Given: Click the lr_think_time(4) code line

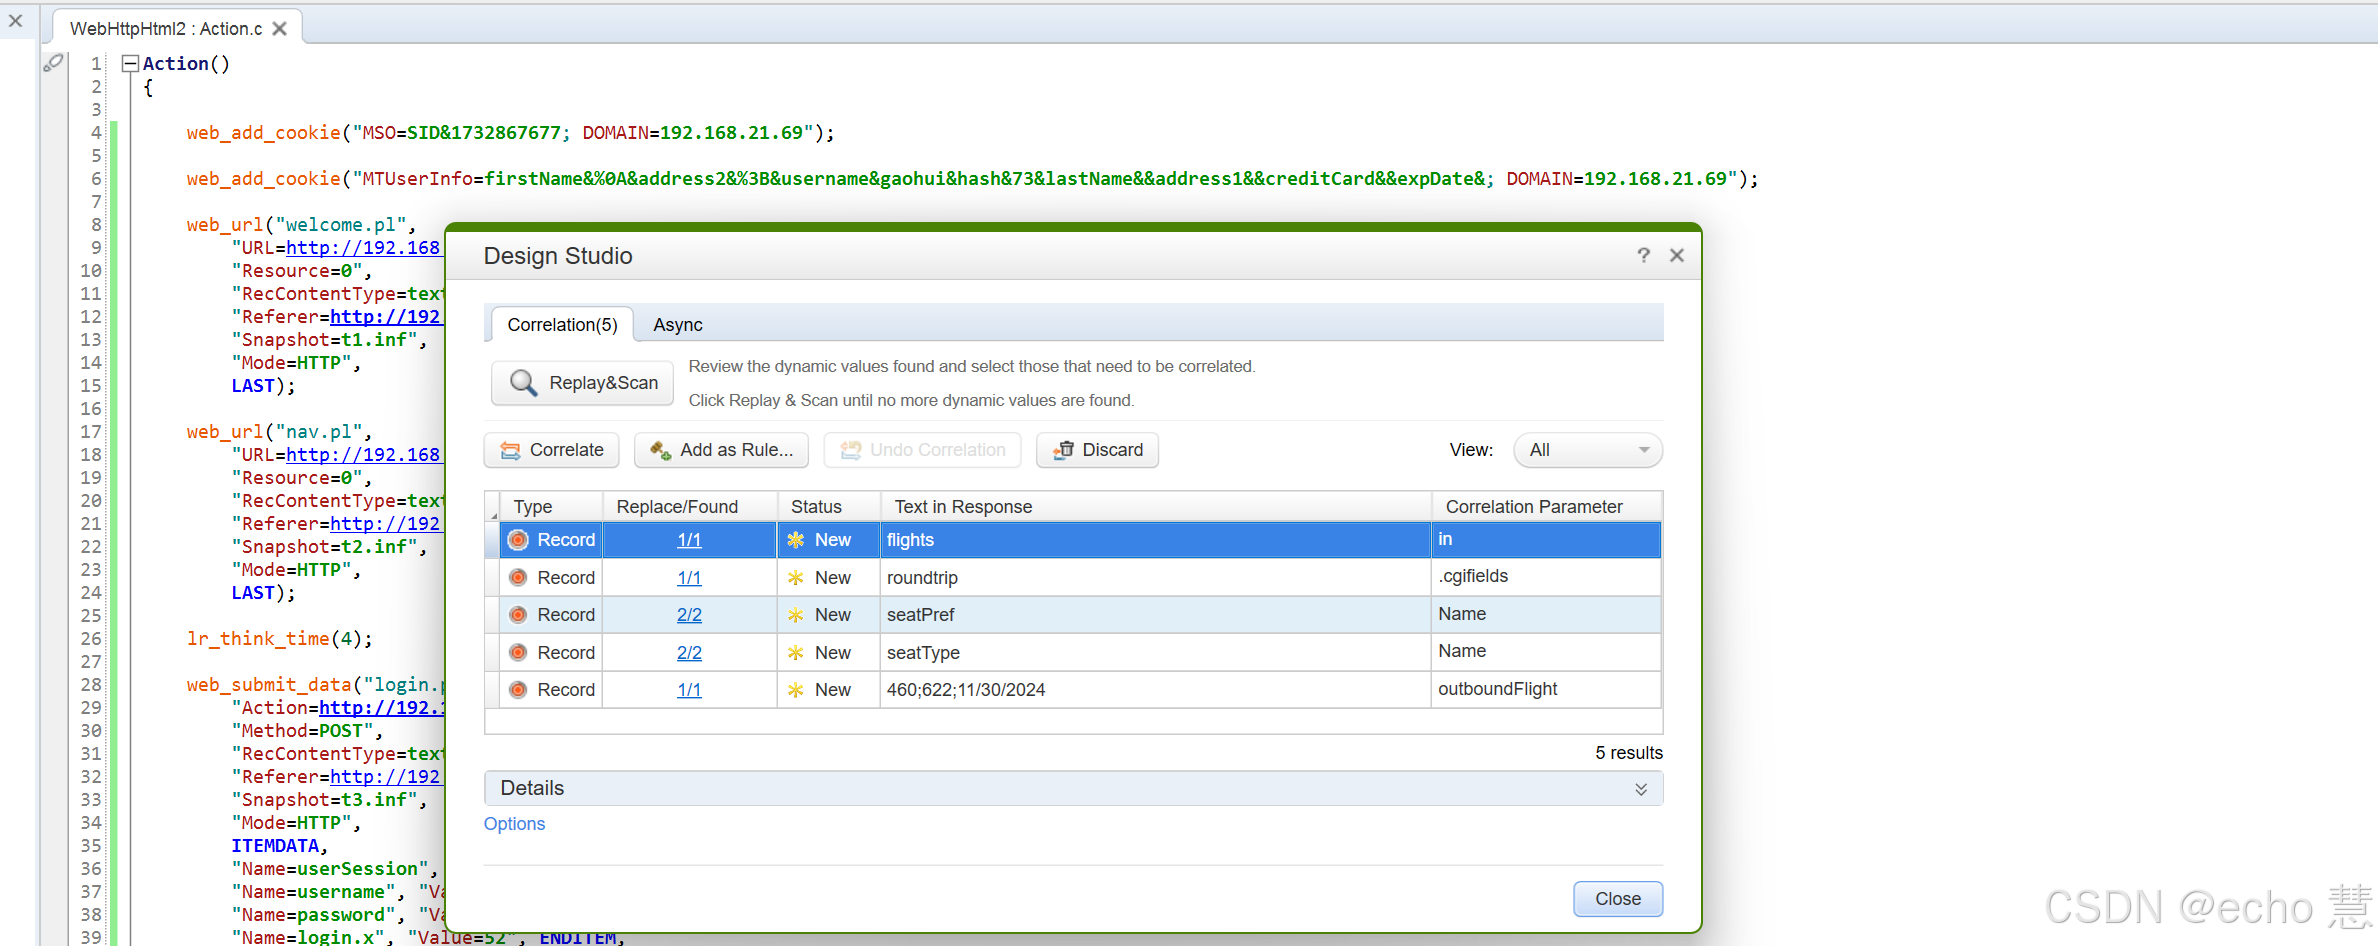Looking at the screenshot, I should [x=279, y=639].
